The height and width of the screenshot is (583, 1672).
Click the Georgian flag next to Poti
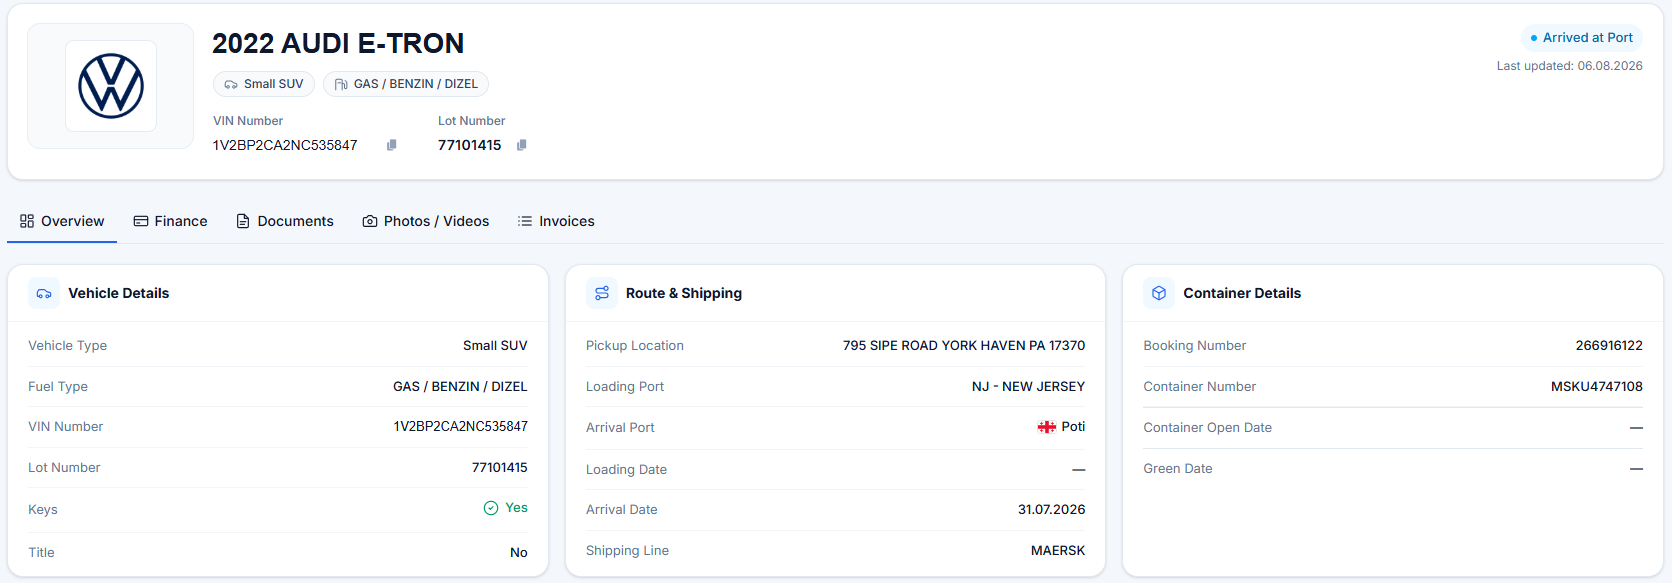click(x=1047, y=427)
